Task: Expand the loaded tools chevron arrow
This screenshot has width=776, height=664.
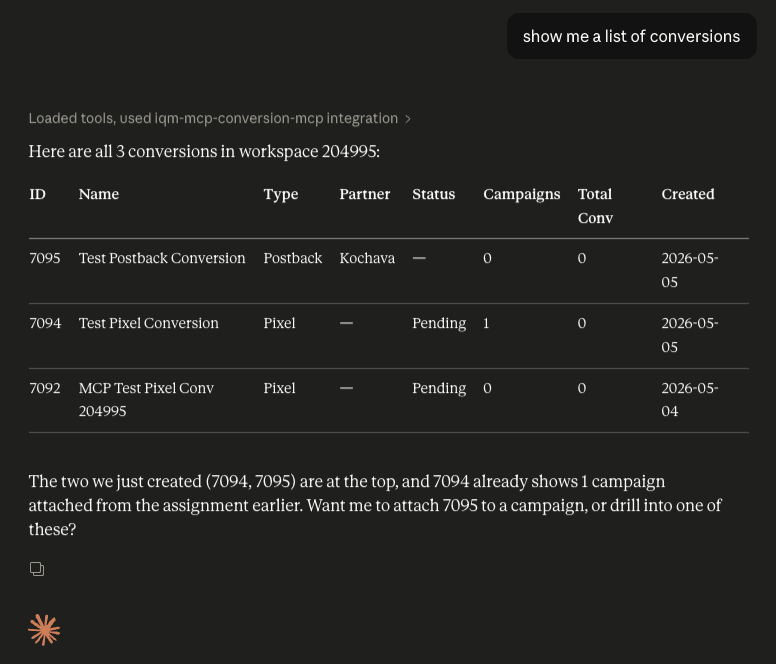Action: tap(408, 119)
